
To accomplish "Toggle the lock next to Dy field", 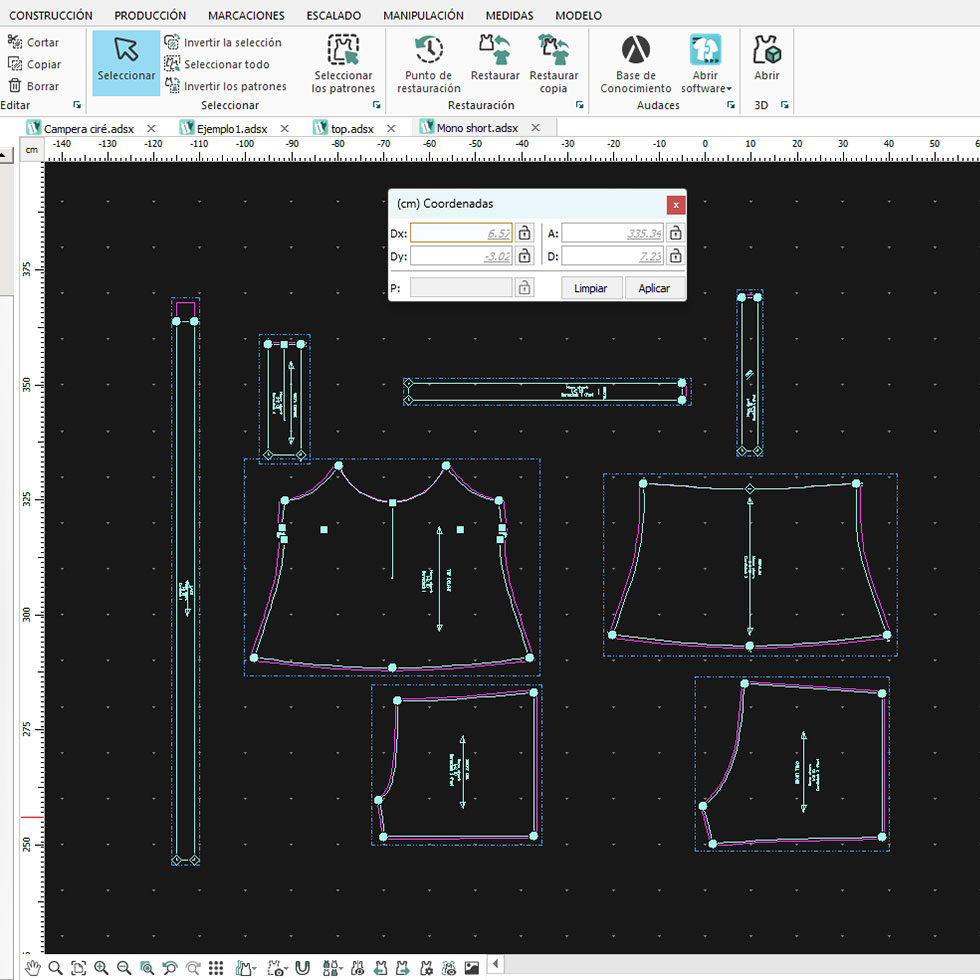I will click(x=524, y=256).
